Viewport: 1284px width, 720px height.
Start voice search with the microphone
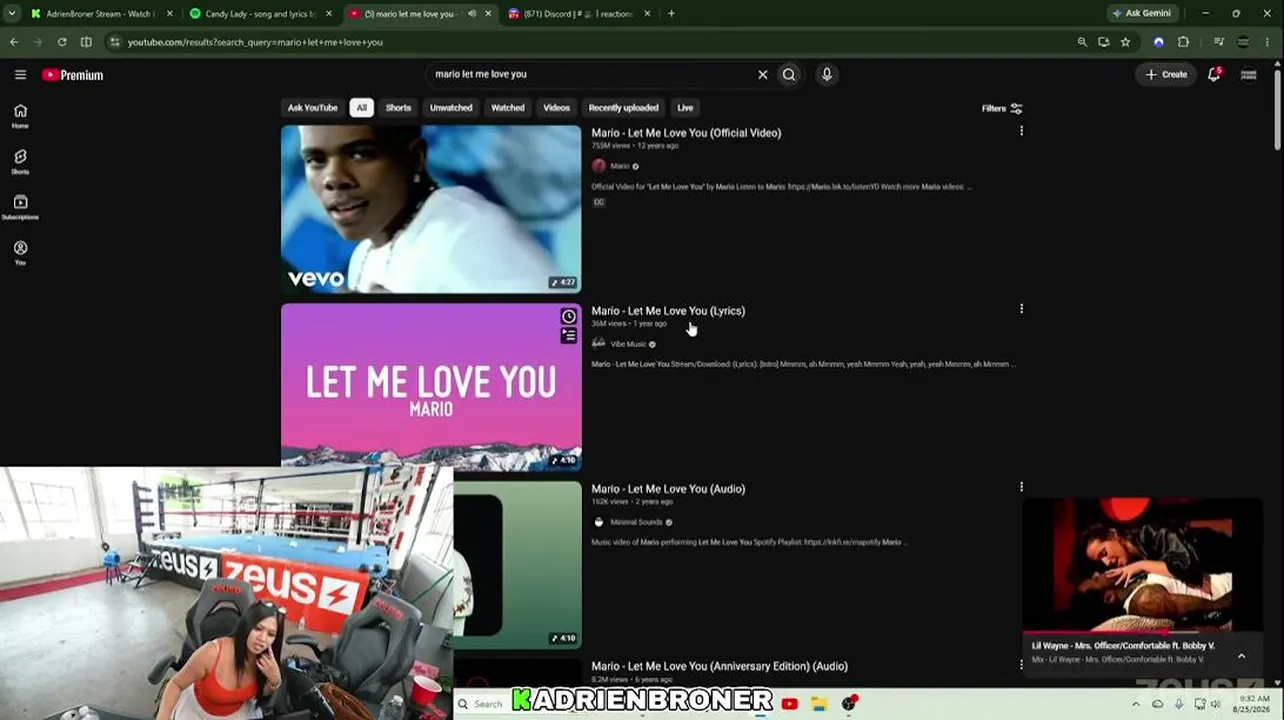[x=827, y=74]
